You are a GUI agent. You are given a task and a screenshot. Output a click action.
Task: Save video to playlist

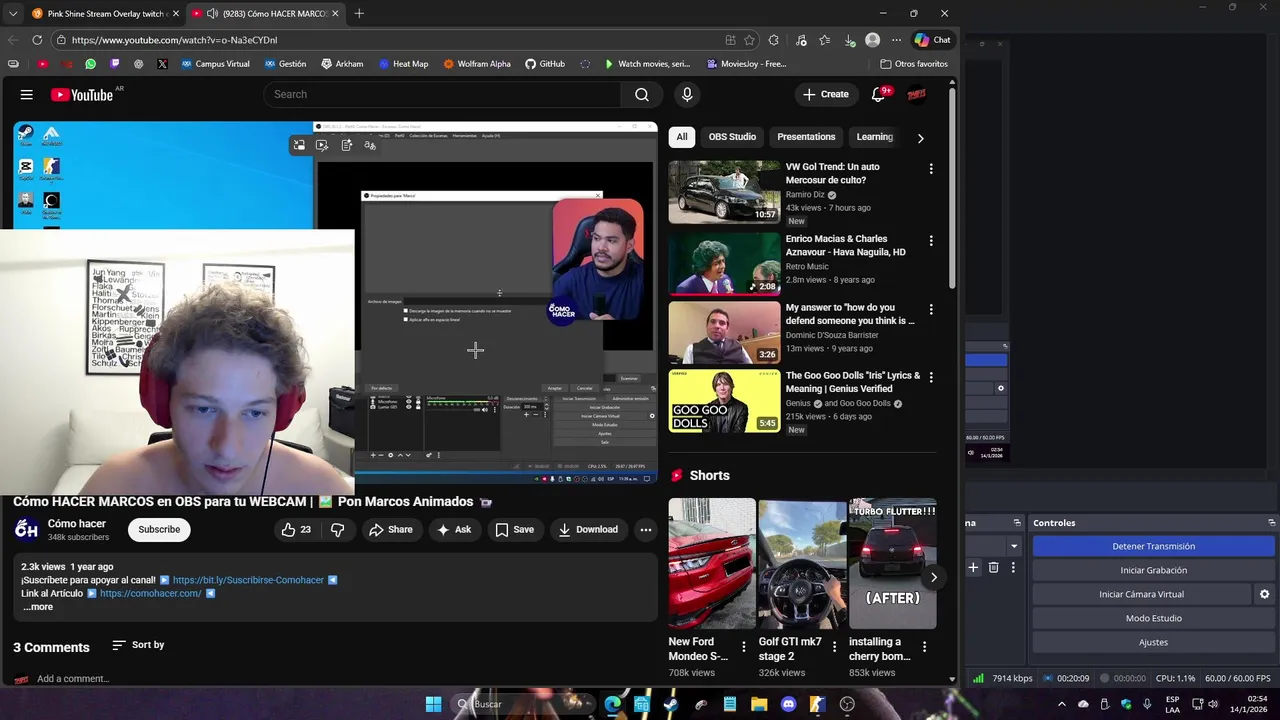(514, 530)
